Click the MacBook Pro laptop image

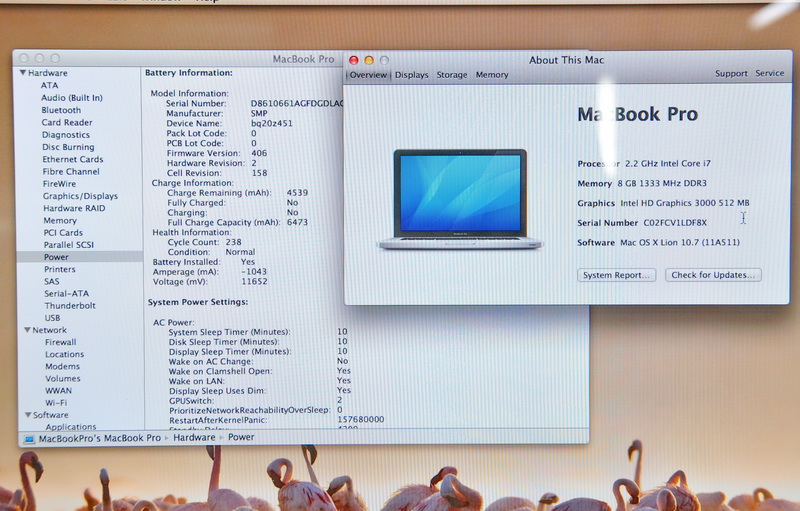tap(459, 199)
